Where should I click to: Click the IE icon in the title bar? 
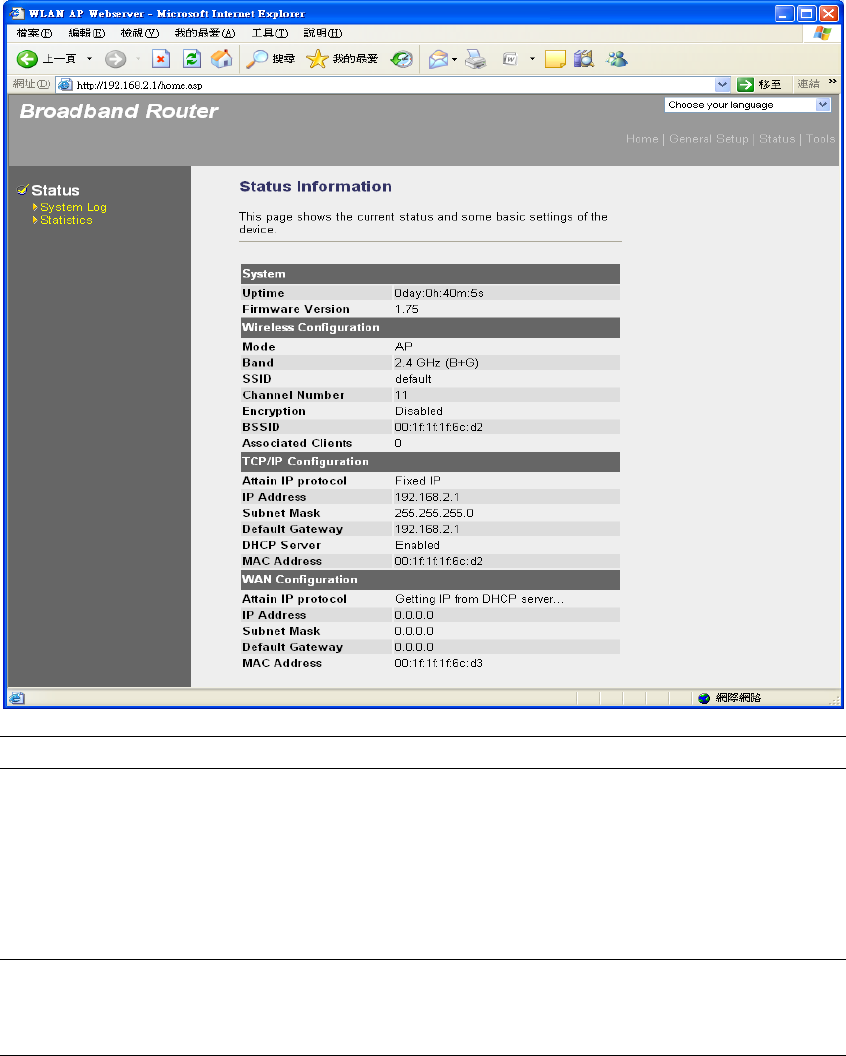tap(17, 13)
